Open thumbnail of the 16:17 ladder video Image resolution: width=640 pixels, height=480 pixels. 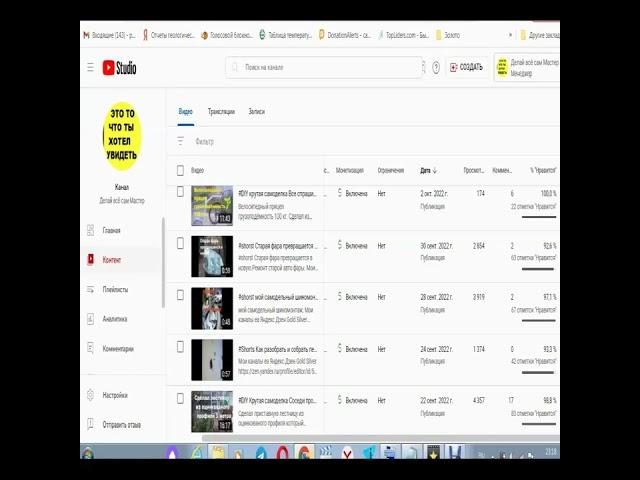[212, 411]
